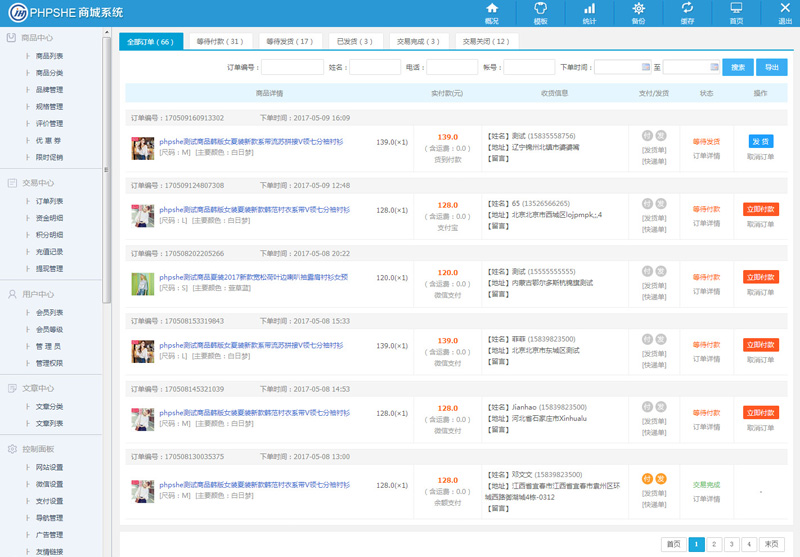Image resolution: width=800 pixels, height=557 pixels.
Task: Click the 缓存 cache refresh icon
Action: tap(687, 9)
